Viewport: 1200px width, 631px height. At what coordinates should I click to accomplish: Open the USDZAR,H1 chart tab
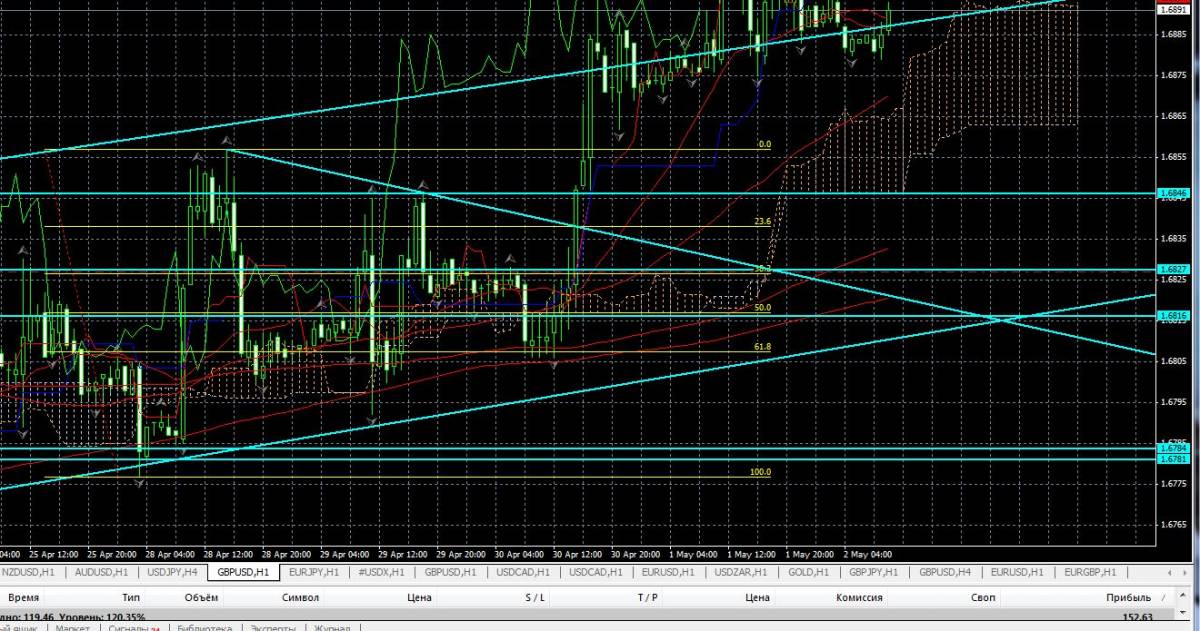pyautogui.click(x=742, y=573)
